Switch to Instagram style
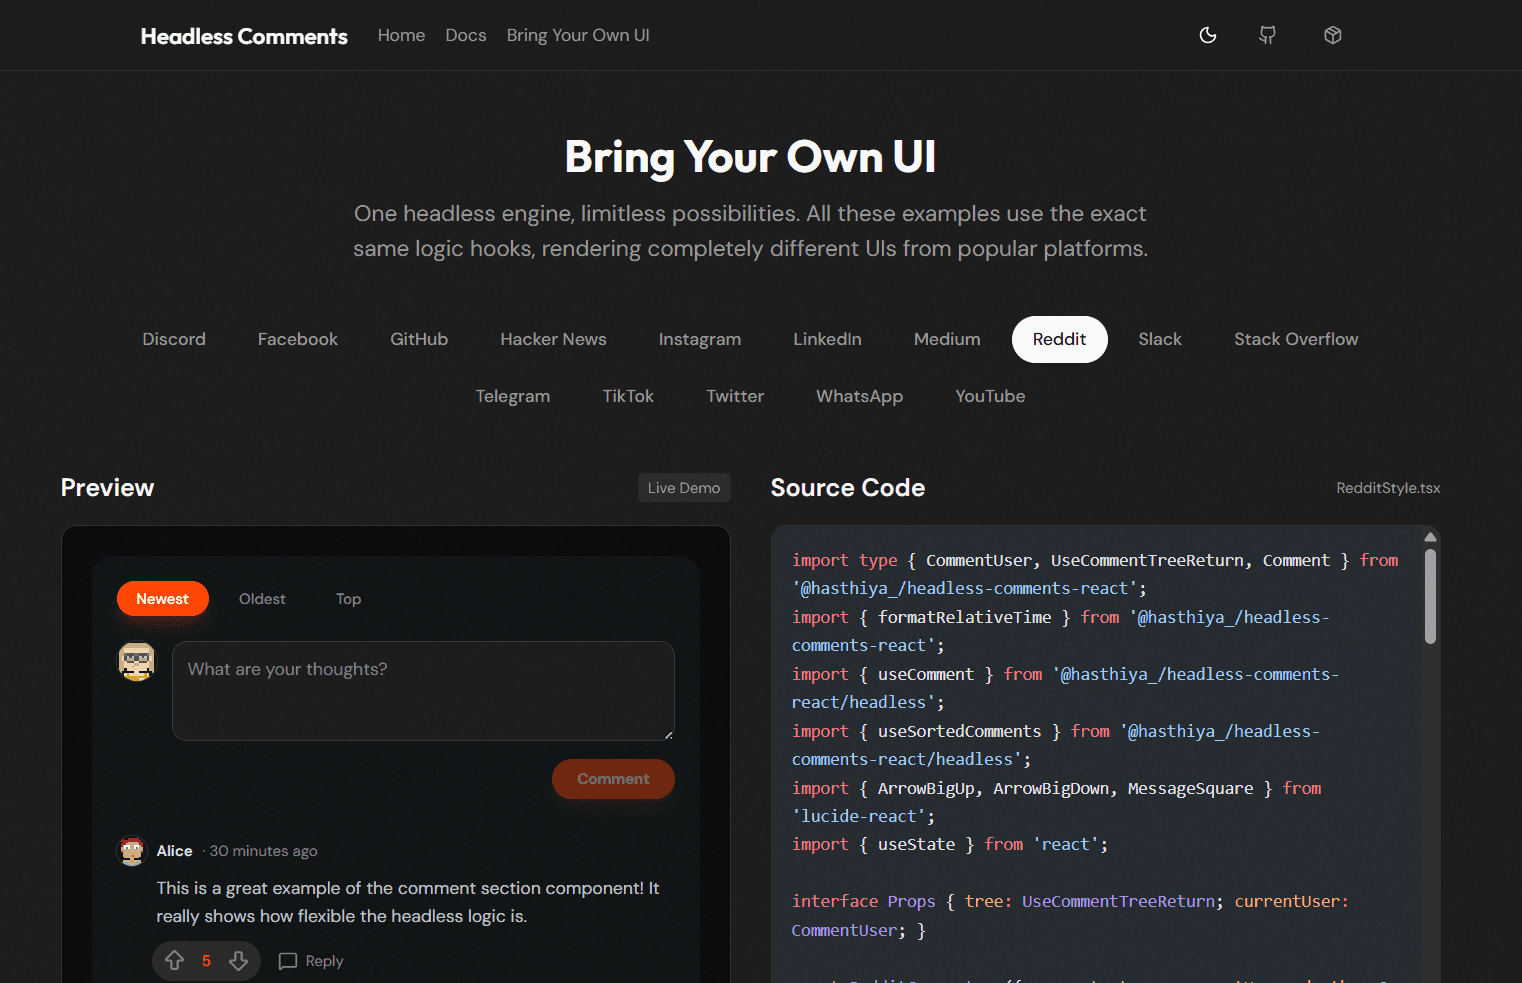 pos(700,339)
